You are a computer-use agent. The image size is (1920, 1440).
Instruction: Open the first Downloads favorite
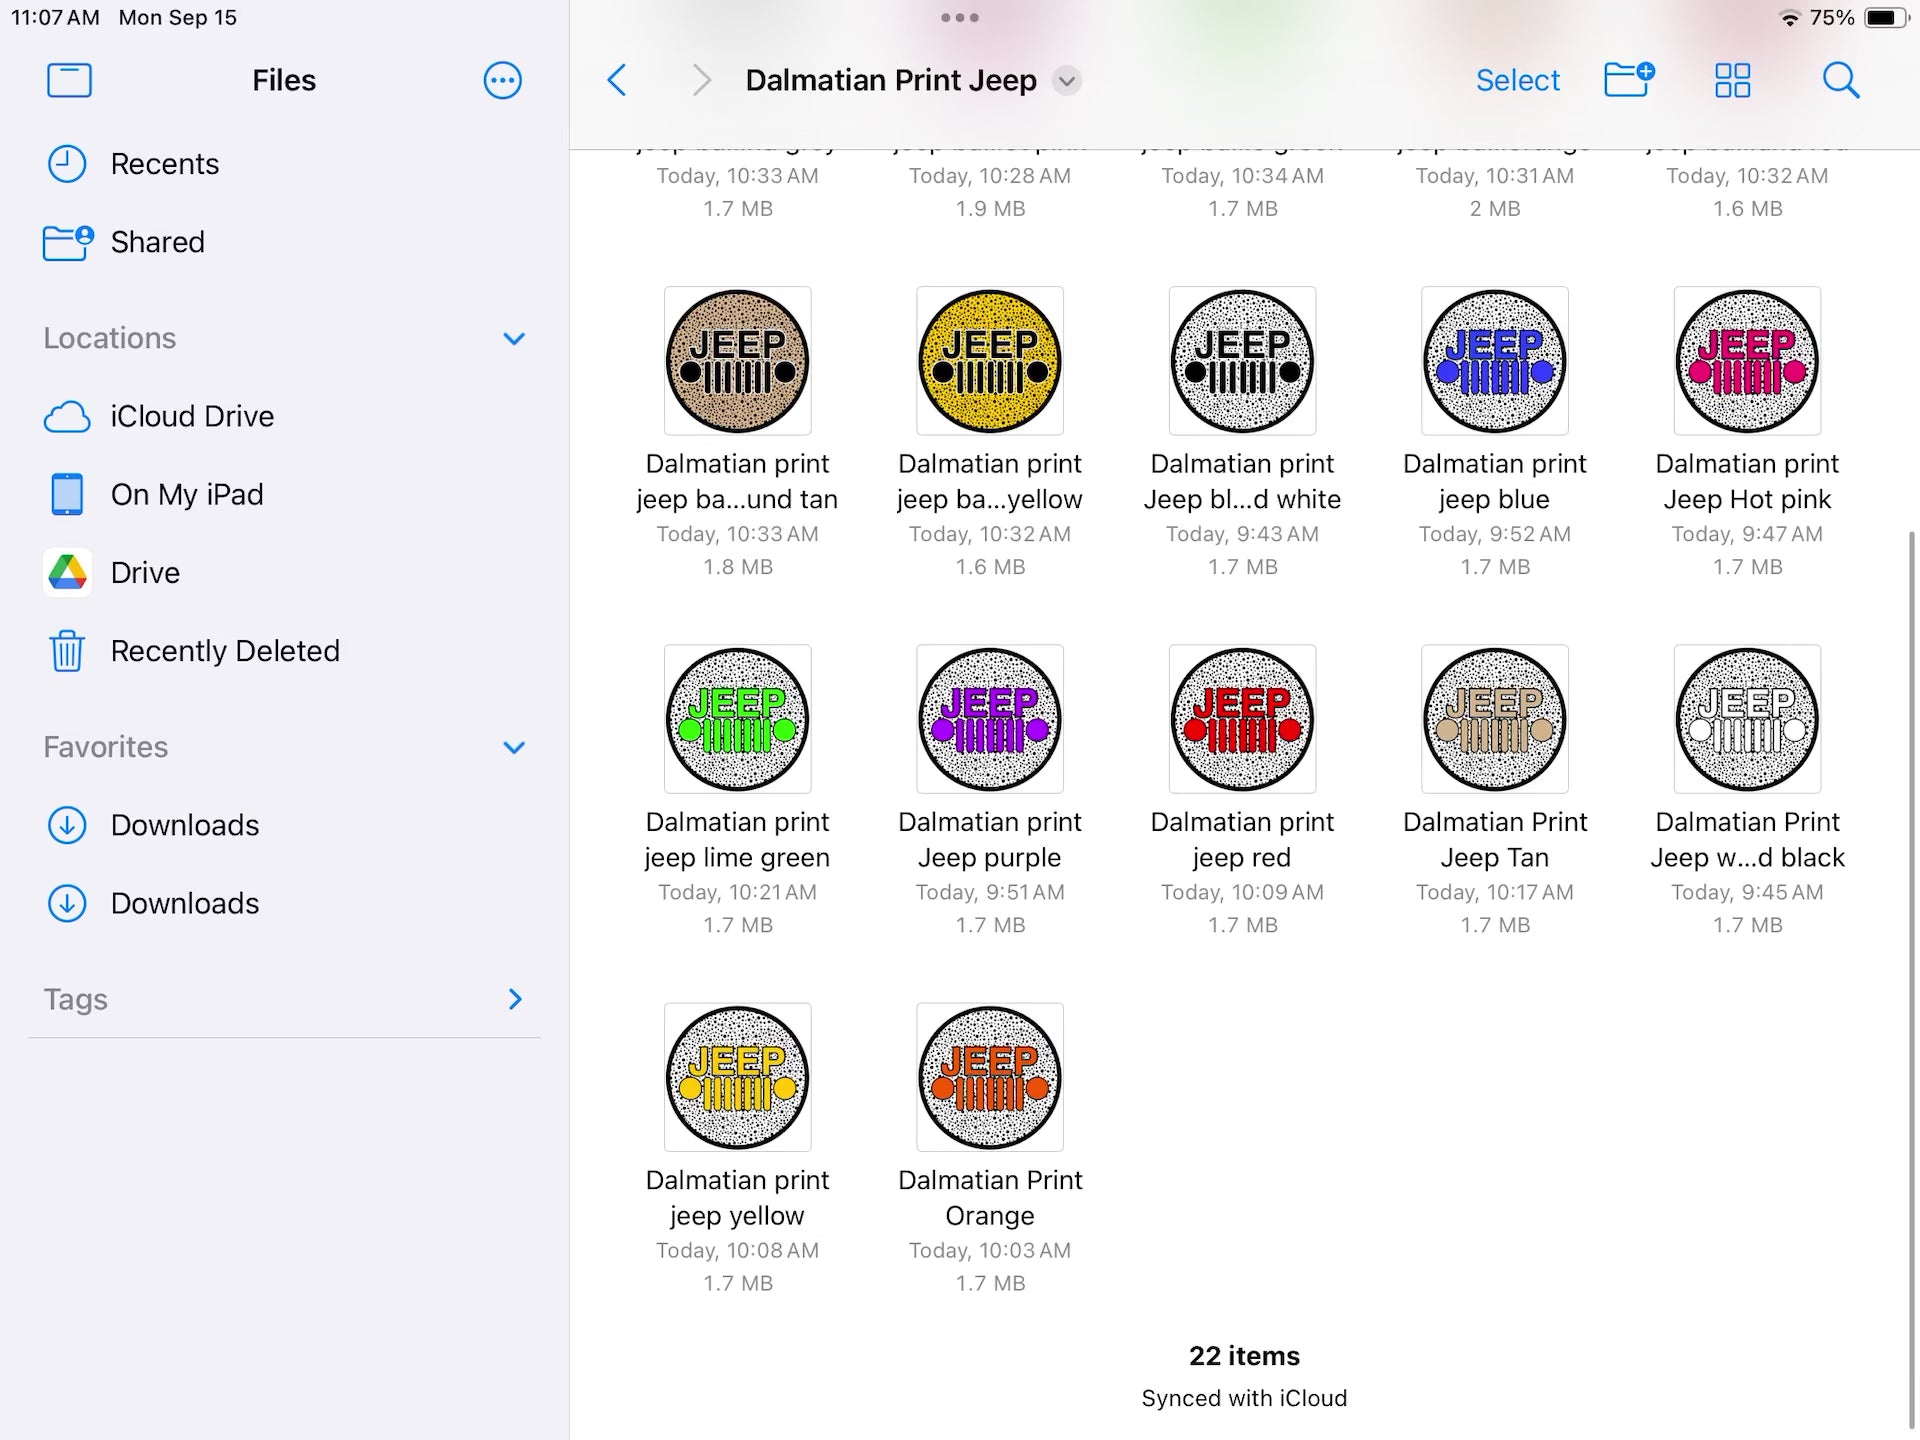click(184, 825)
